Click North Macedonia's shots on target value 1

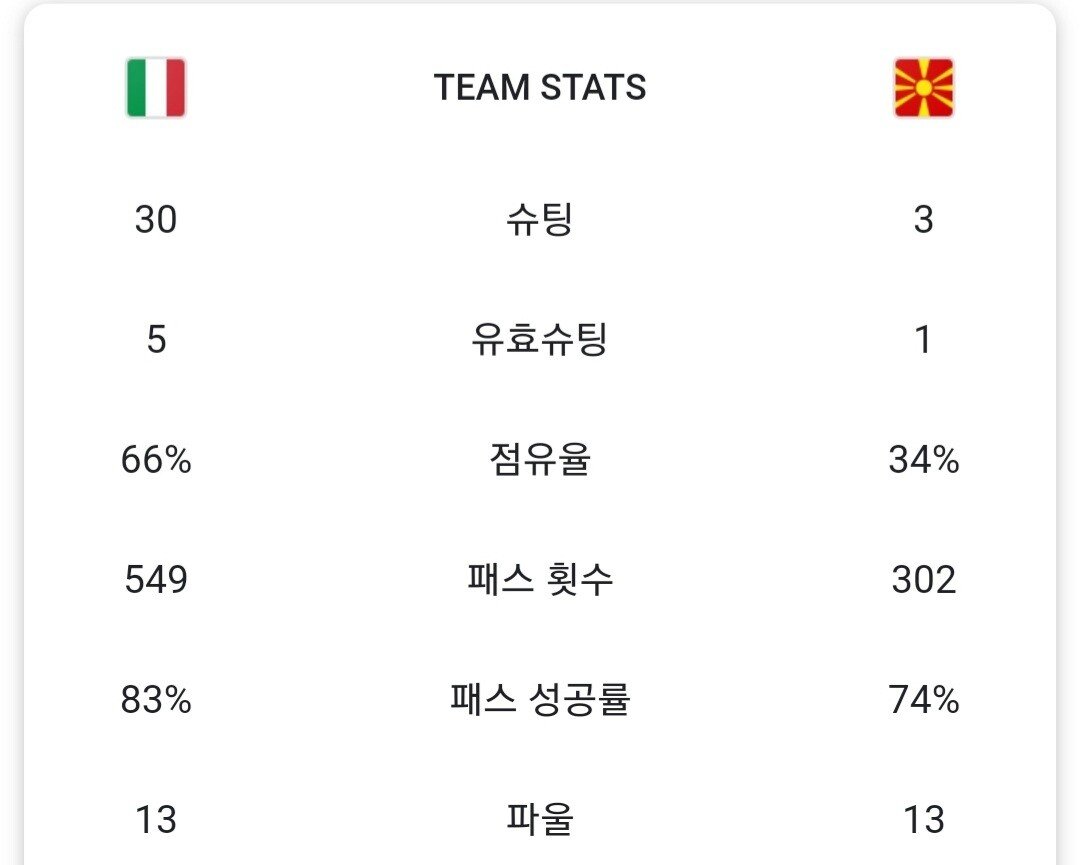point(923,340)
